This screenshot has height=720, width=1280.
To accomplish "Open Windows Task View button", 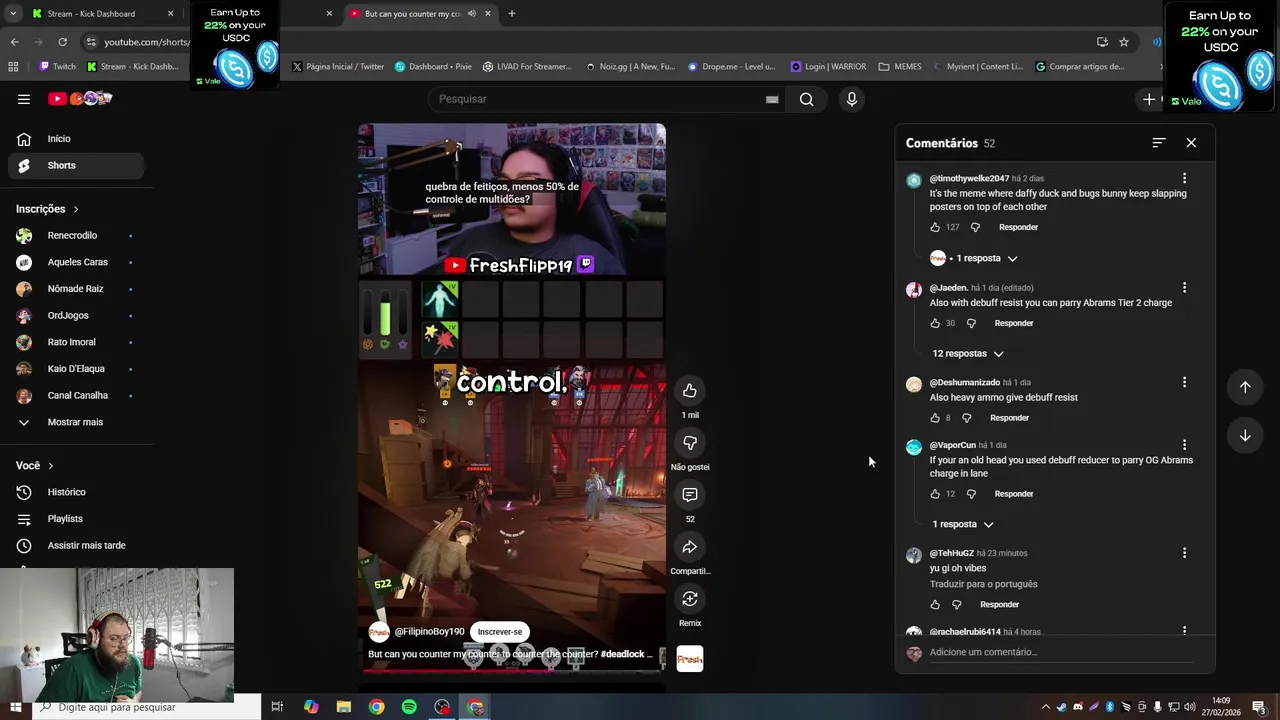I will [x=277, y=707].
